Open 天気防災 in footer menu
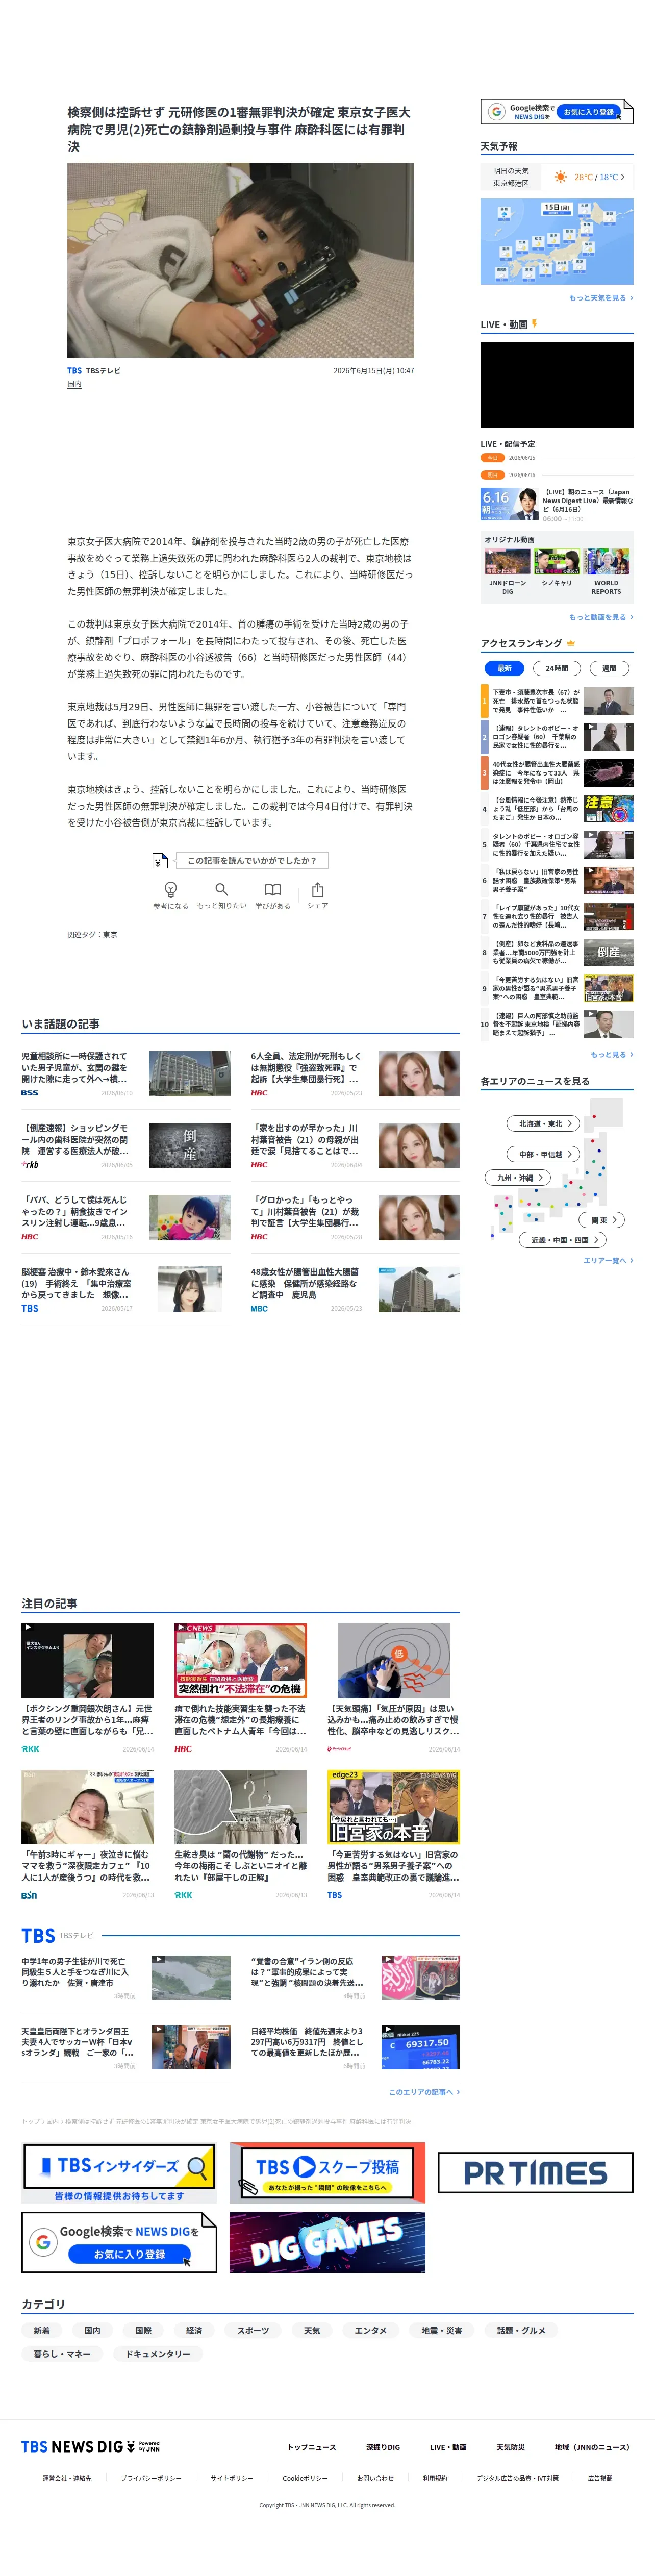The image size is (655, 2576). (510, 2447)
